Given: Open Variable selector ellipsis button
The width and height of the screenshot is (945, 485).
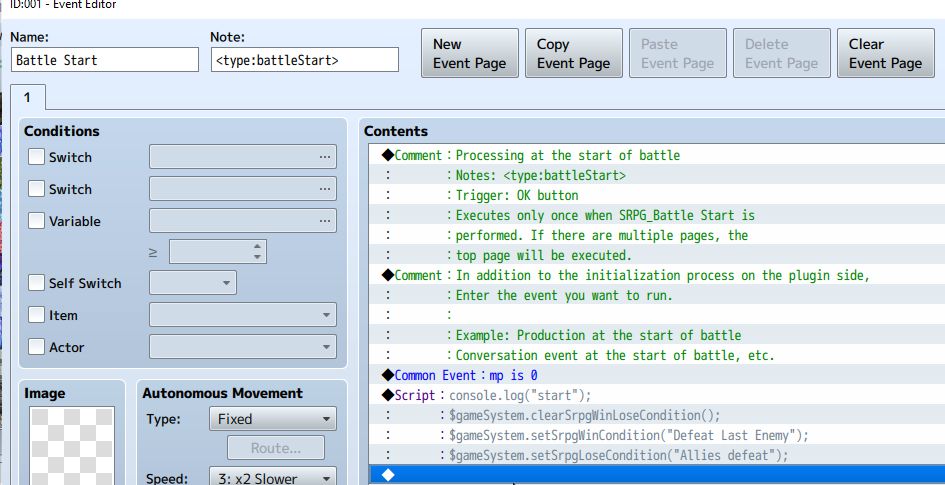Looking at the screenshot, I should pyautogui.click(x=325, y=221).
